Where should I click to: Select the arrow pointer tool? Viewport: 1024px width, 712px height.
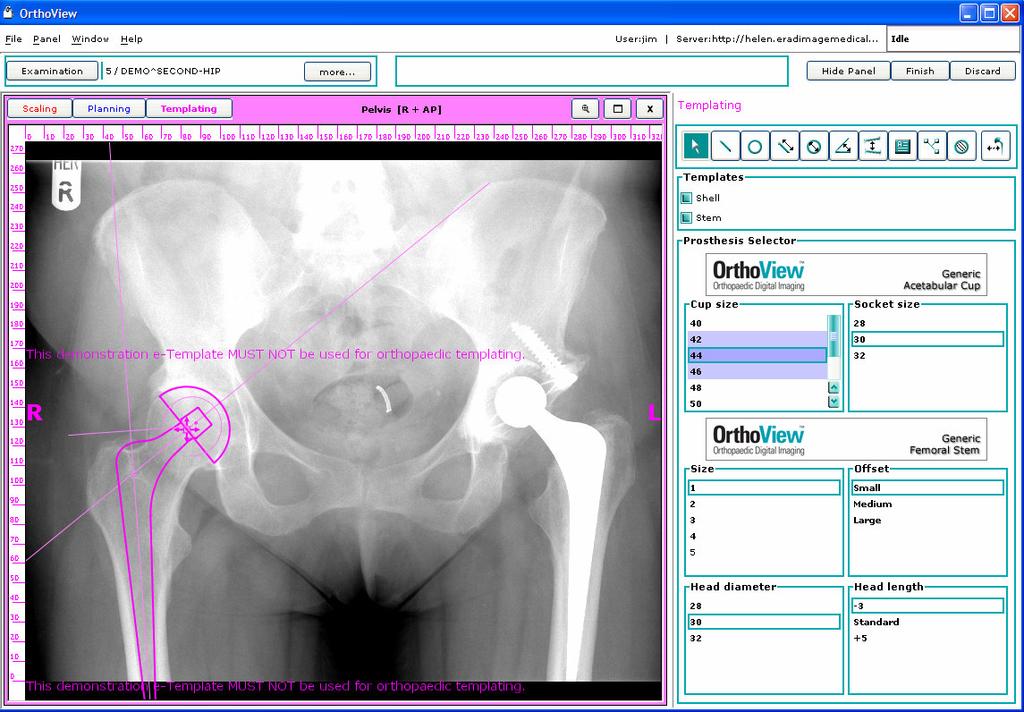click(696, 146)
